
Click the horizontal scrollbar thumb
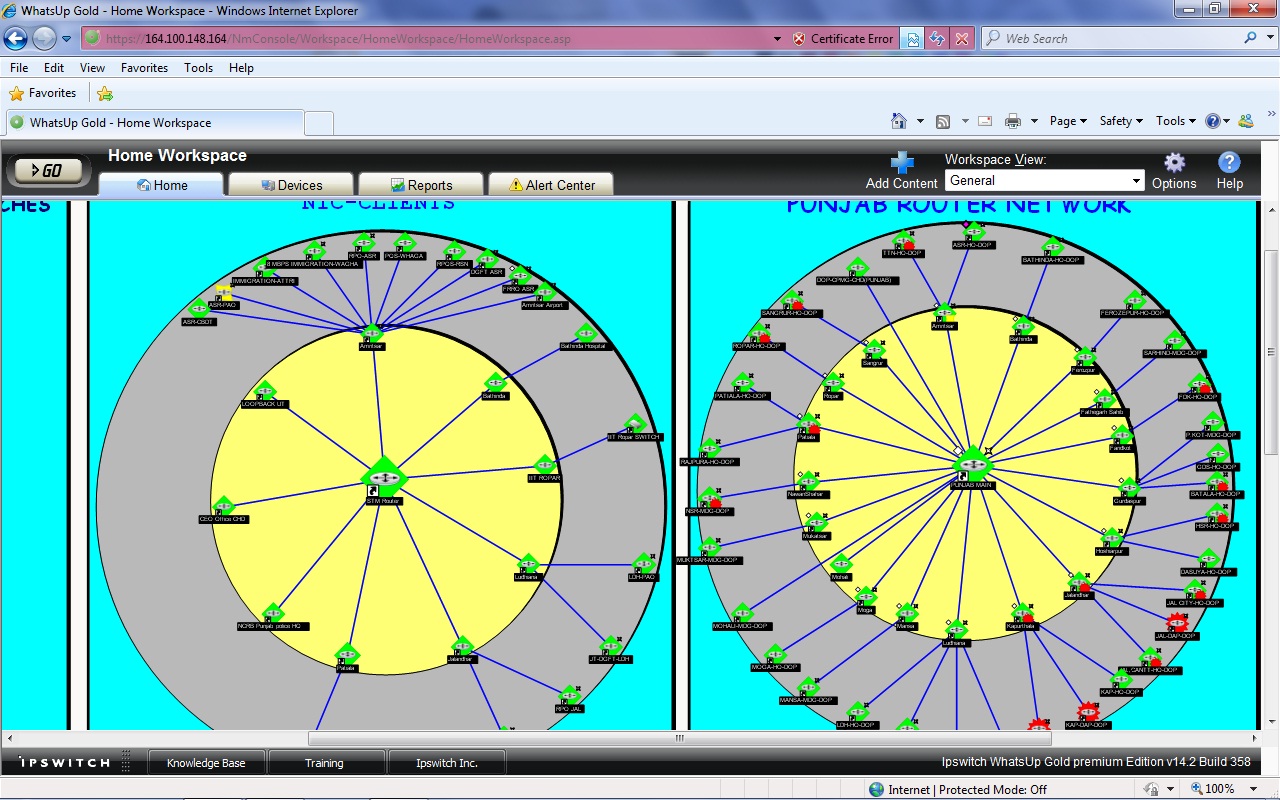point(679,739)
